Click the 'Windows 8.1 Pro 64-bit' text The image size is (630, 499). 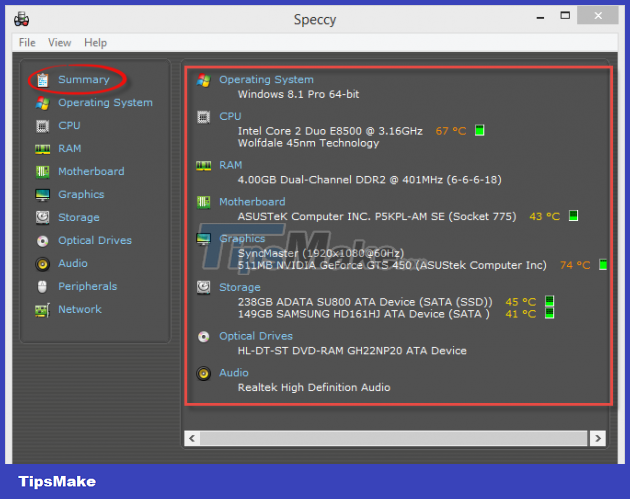[x=298, y=94]
